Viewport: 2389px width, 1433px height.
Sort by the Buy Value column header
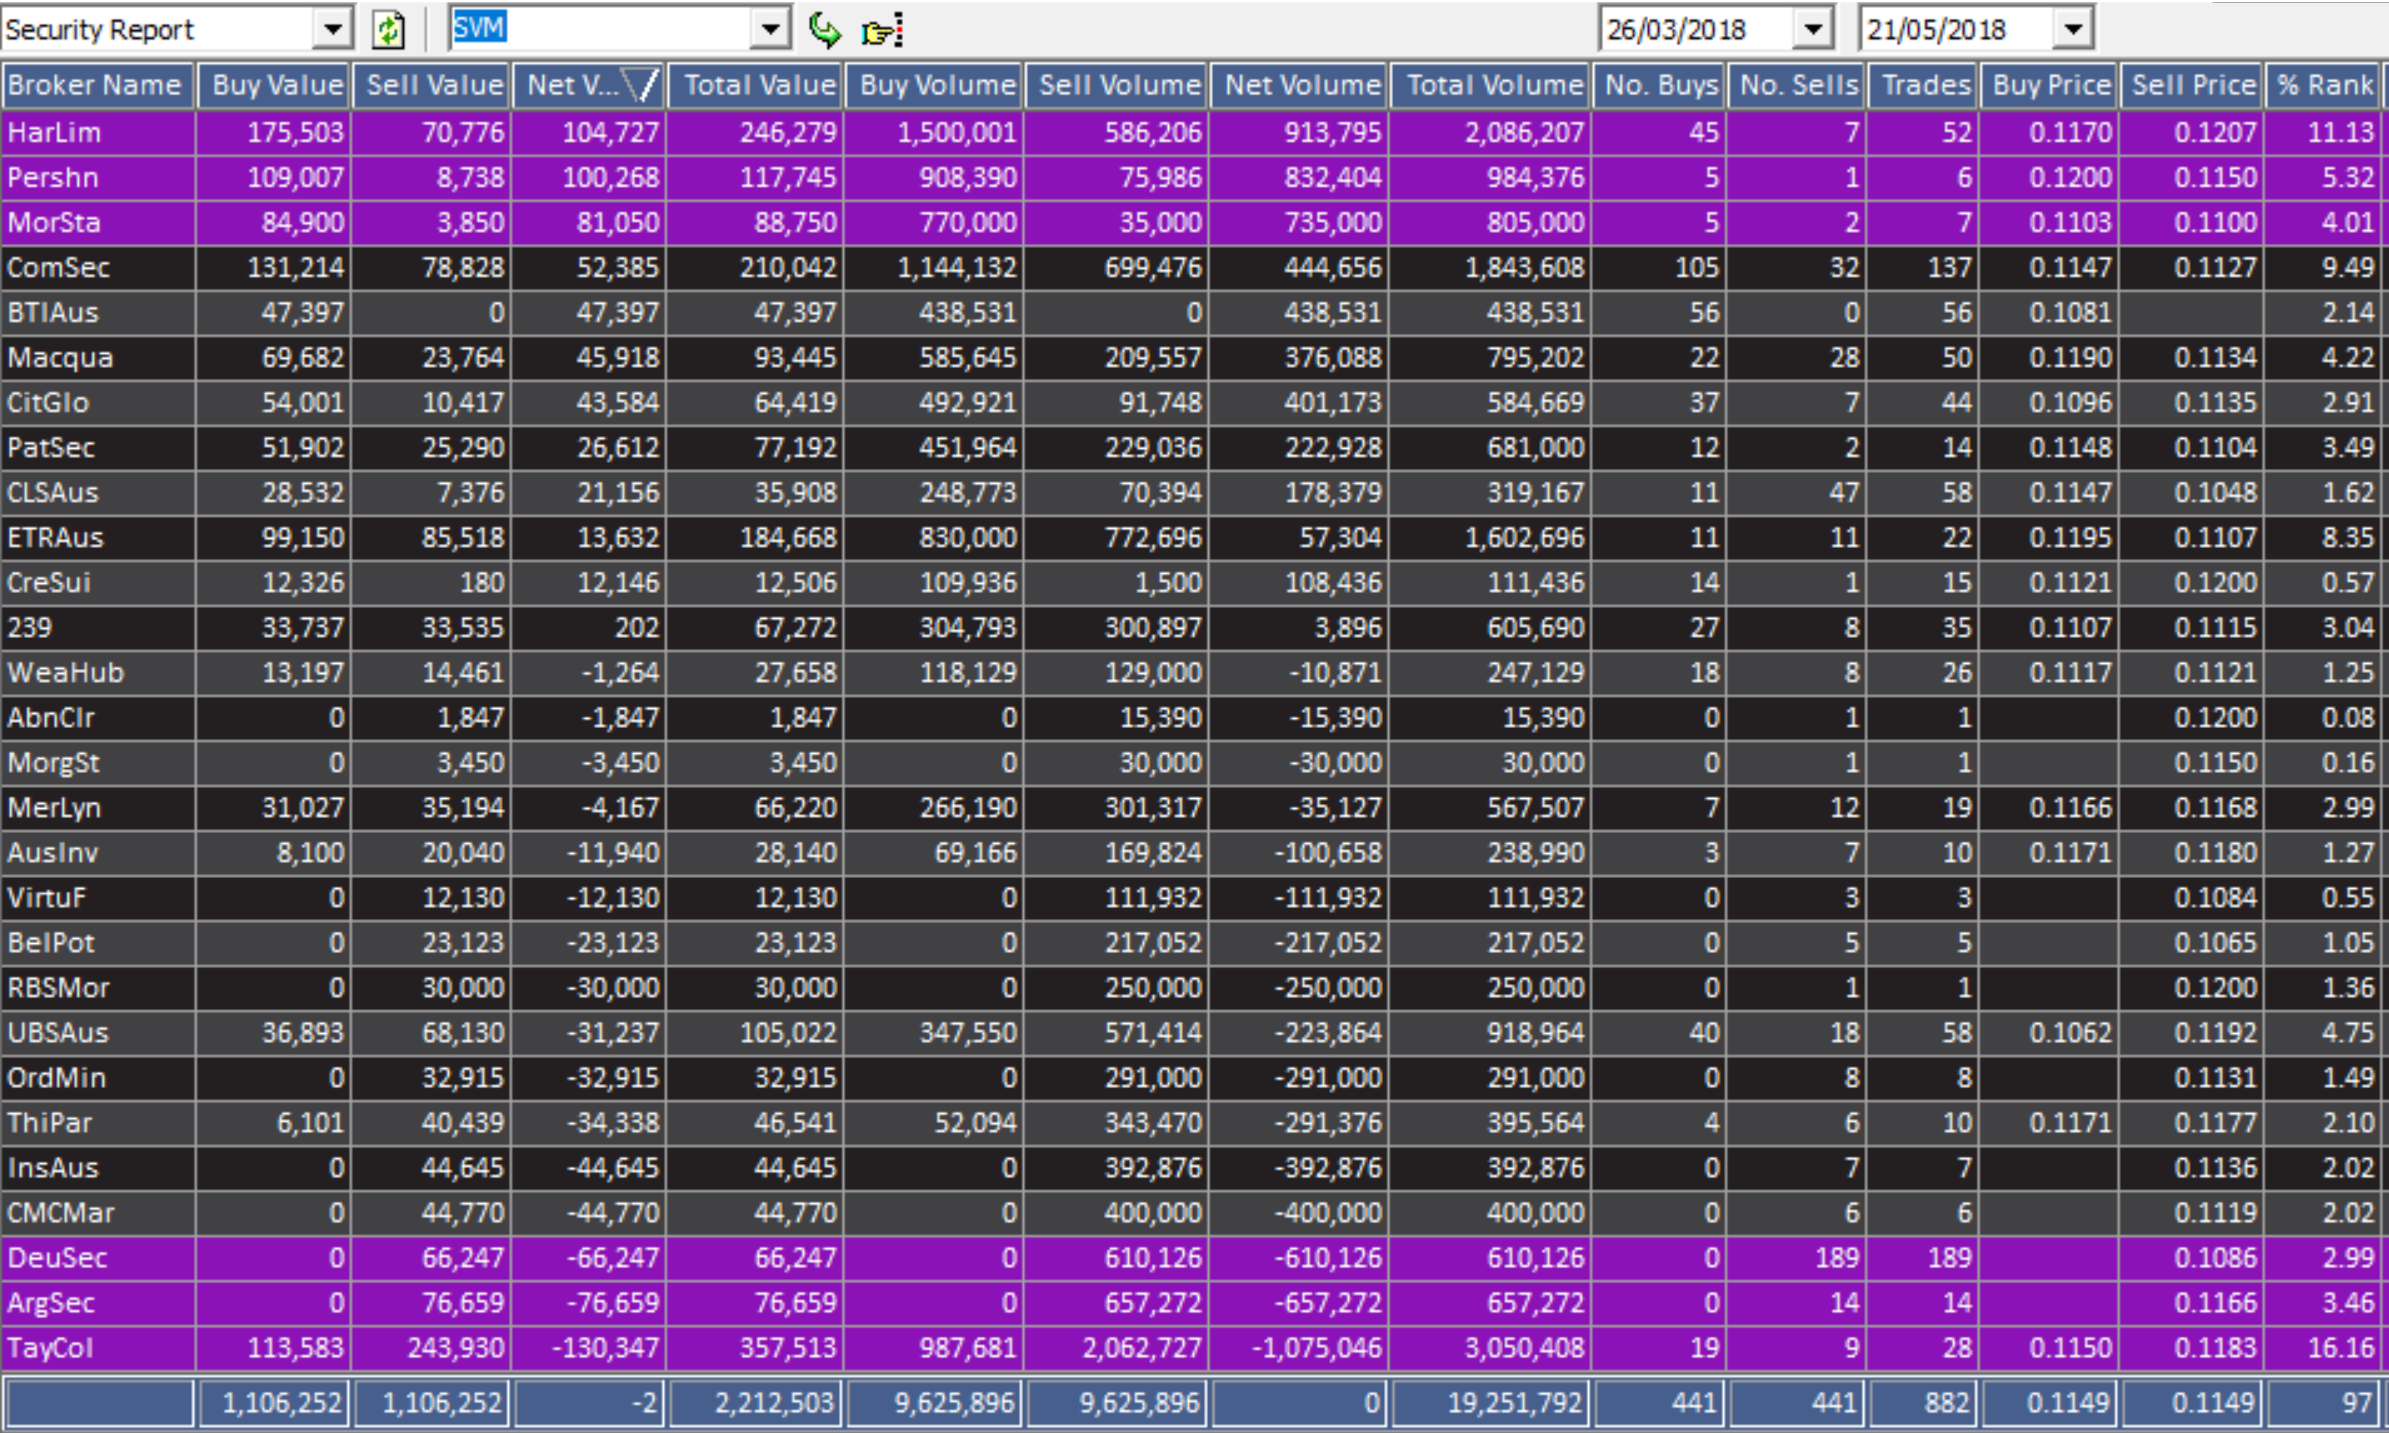point(274,85)
